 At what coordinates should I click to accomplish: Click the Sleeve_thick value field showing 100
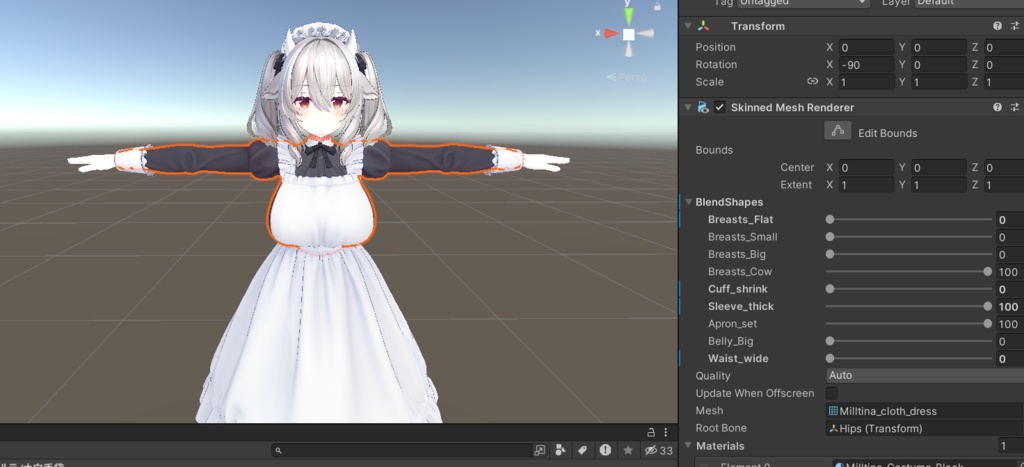pos(1010,306)
